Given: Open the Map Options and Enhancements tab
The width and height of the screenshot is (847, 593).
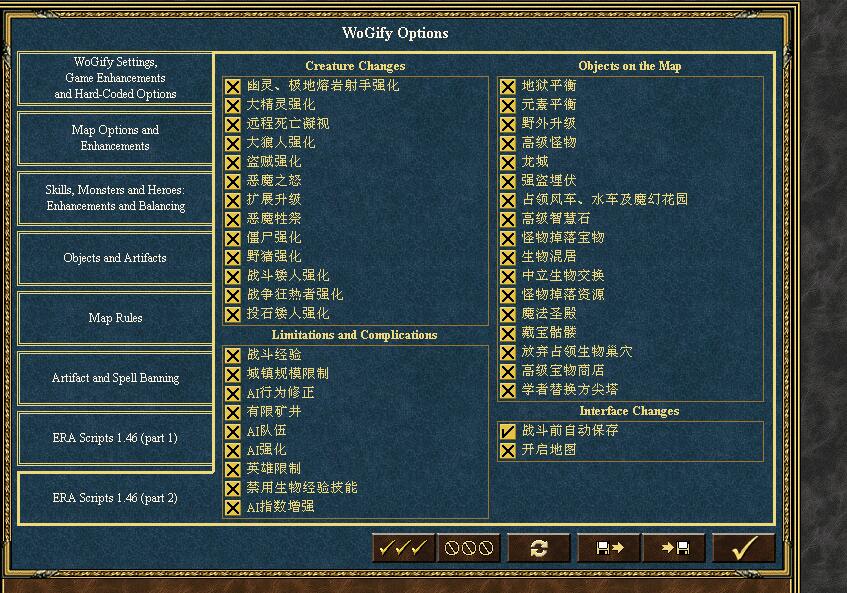Looking at the screenshot, I should 115,138.
